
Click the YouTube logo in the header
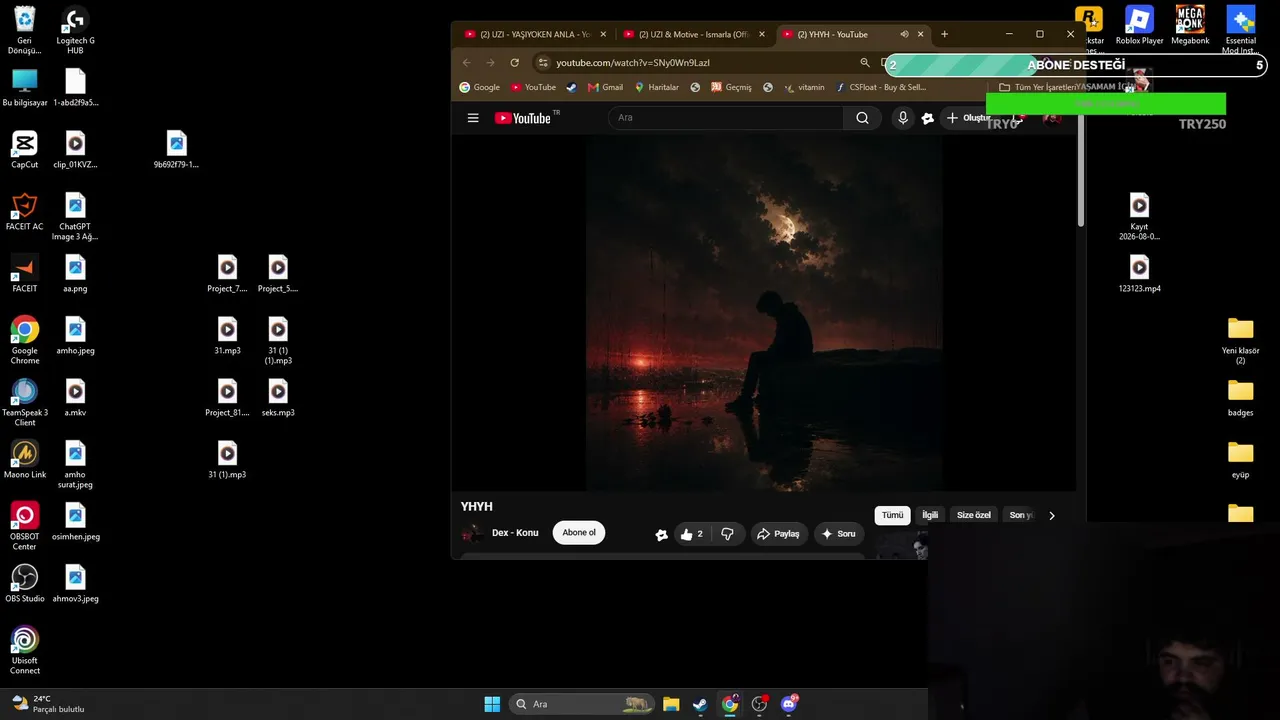coord(523,118)
